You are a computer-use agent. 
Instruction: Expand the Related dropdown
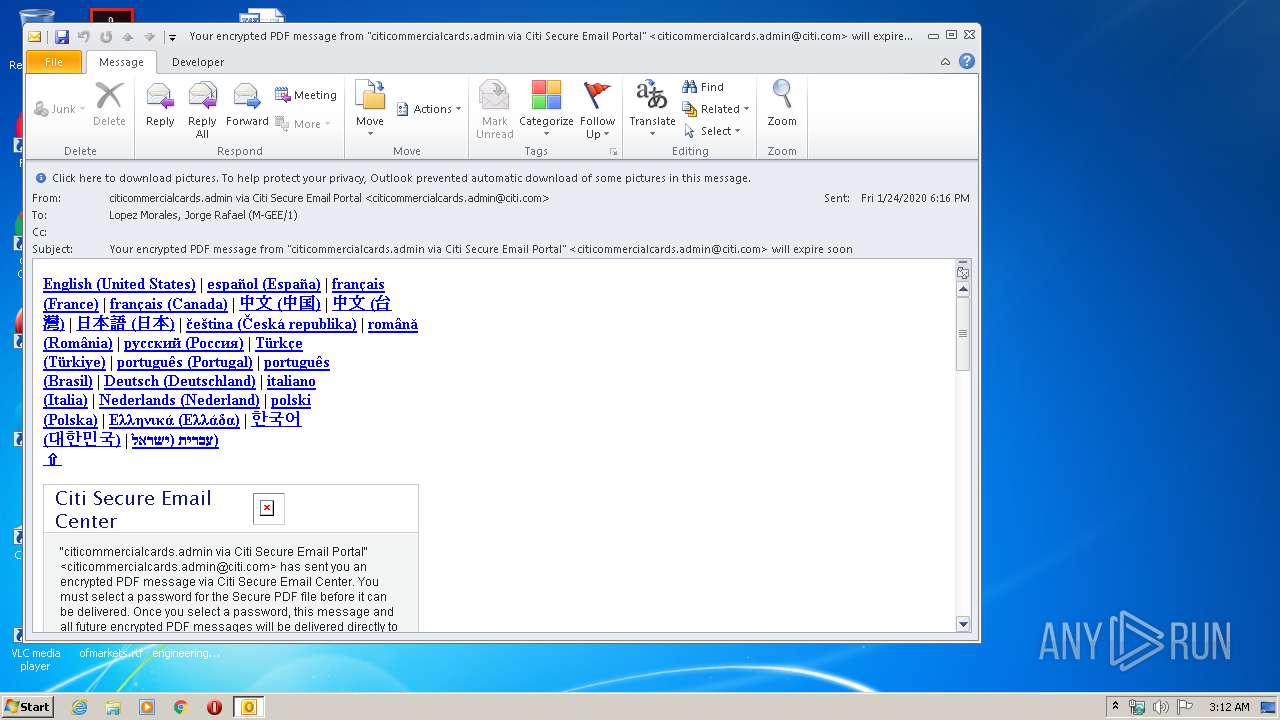(716, 109)
